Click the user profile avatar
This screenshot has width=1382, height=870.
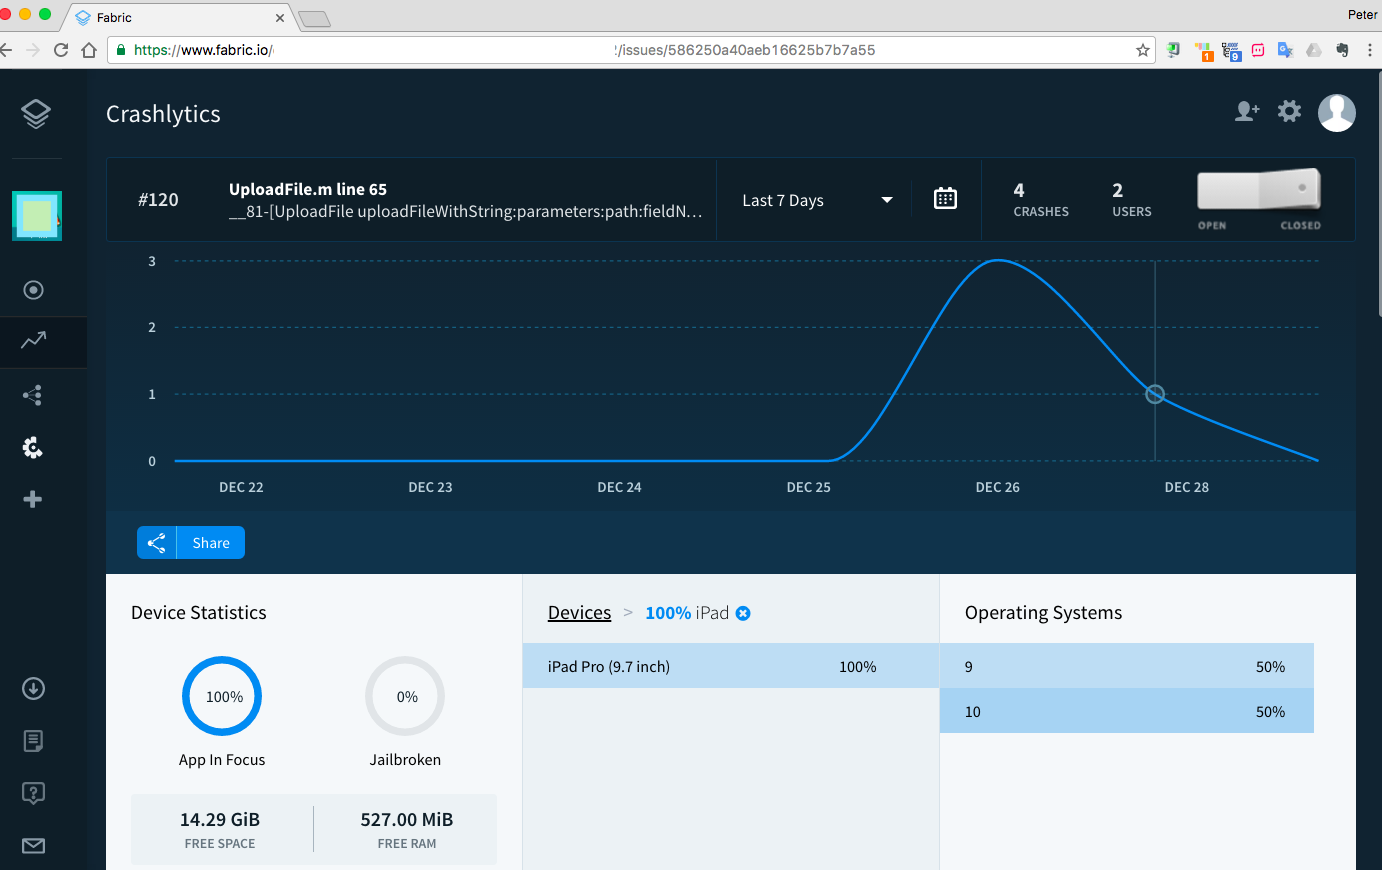(1337, 113)
